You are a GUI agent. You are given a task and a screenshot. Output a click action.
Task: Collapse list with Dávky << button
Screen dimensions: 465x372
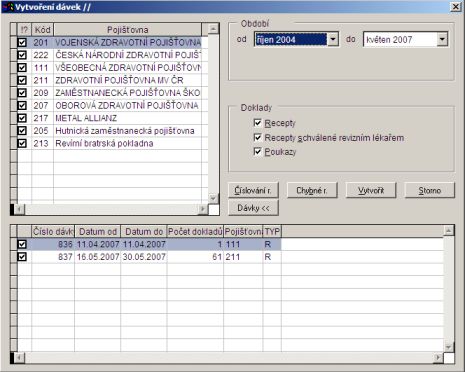pos(253,208)
